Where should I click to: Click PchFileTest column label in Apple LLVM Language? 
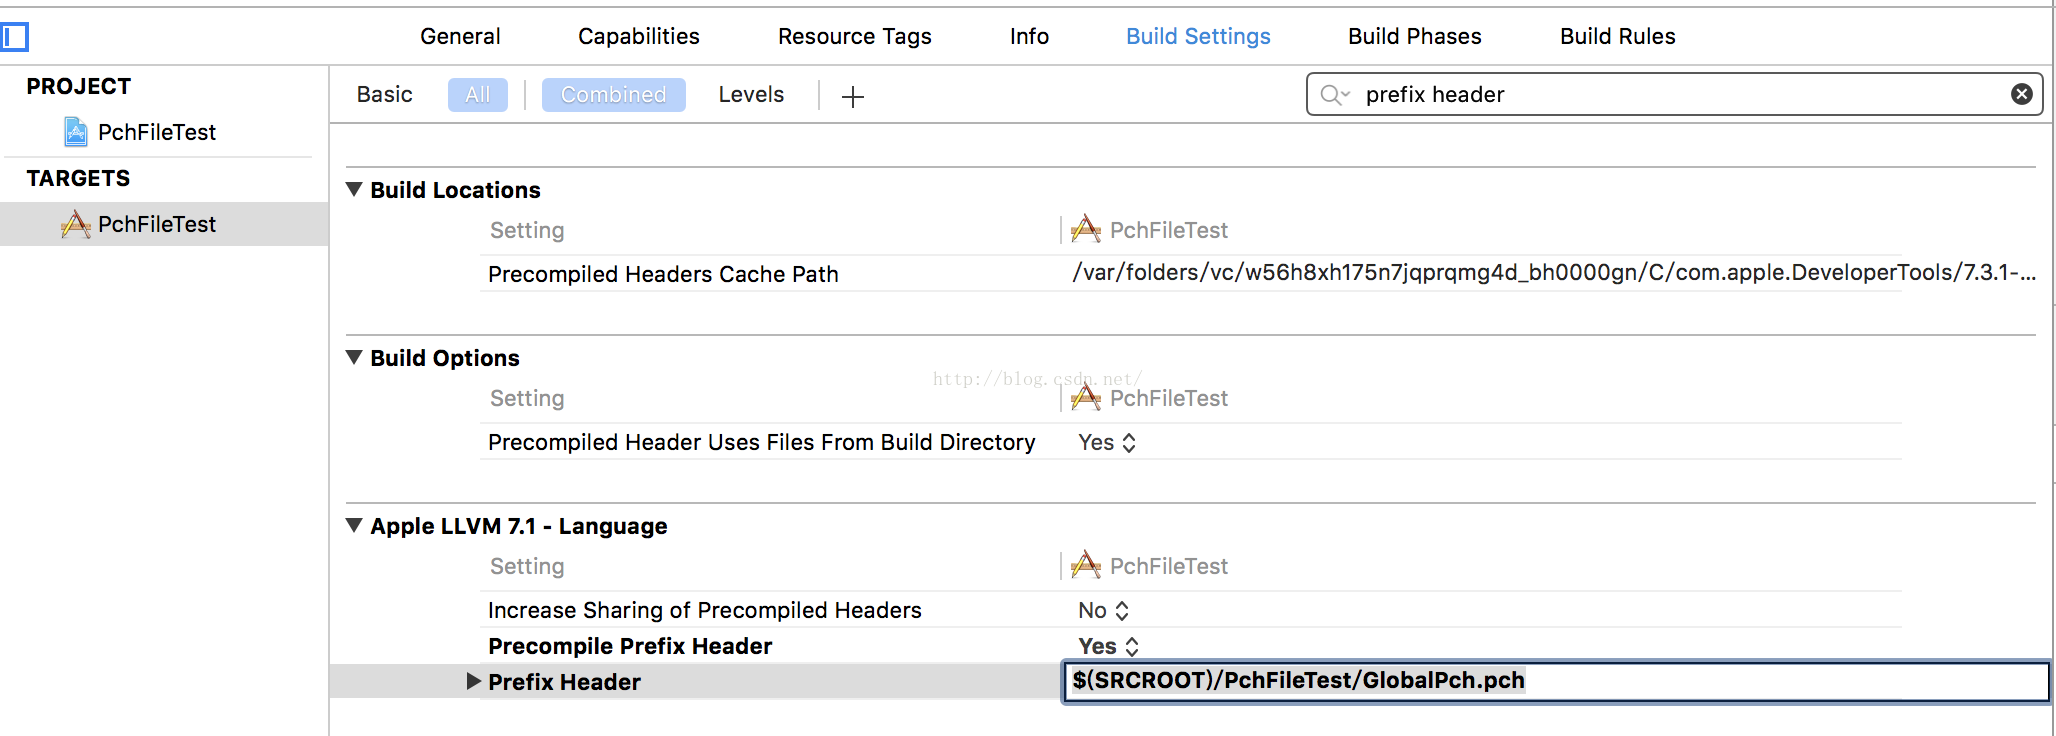(1169, 566)
